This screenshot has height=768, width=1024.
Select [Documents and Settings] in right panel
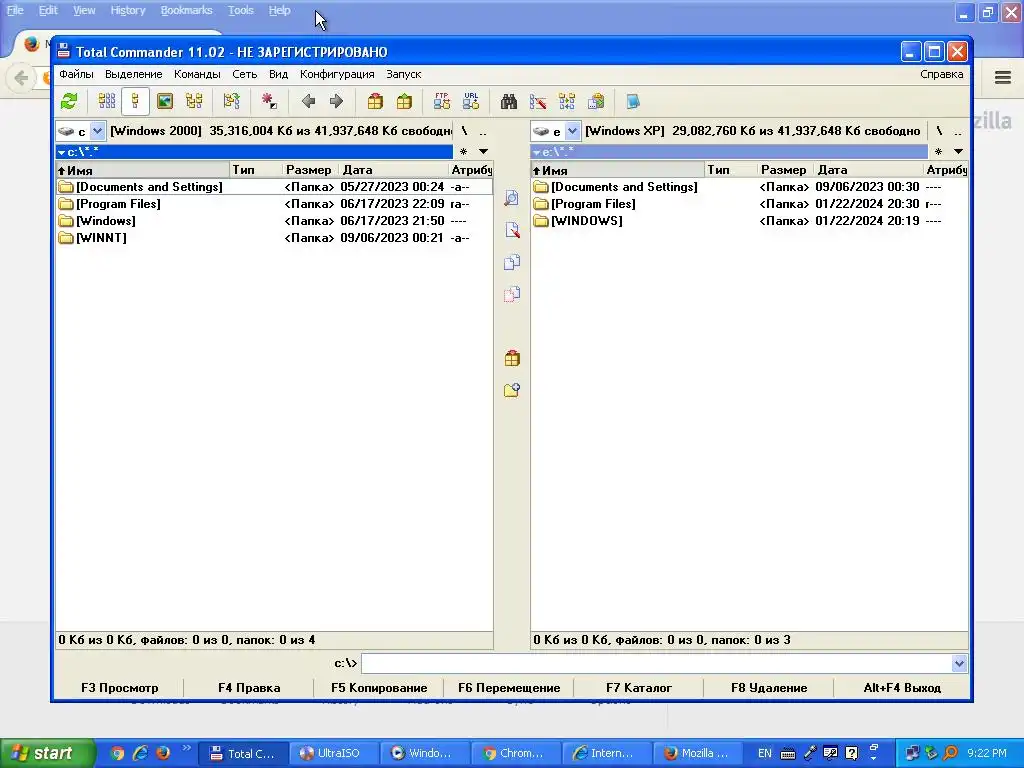pos(749,187)
